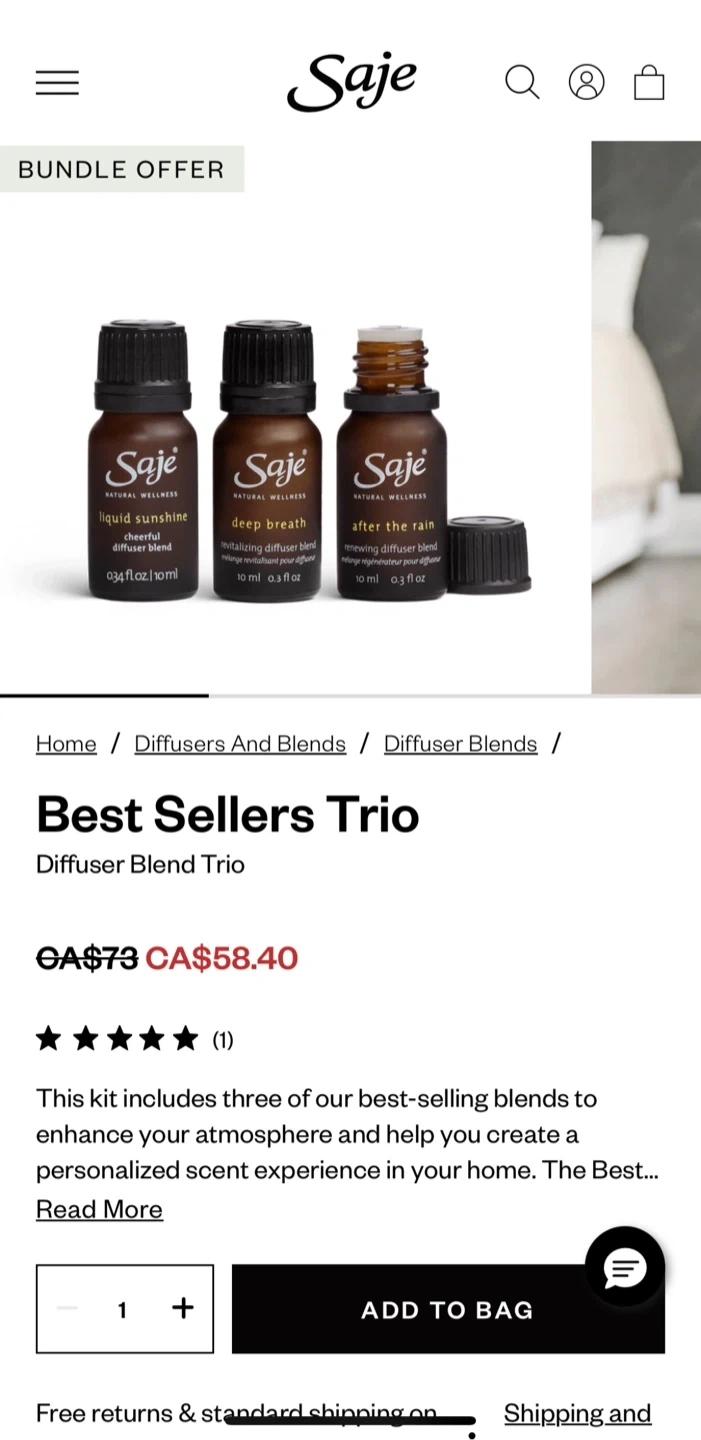
Task: Go to the Saje logo homepage
Action: (352, 82)
